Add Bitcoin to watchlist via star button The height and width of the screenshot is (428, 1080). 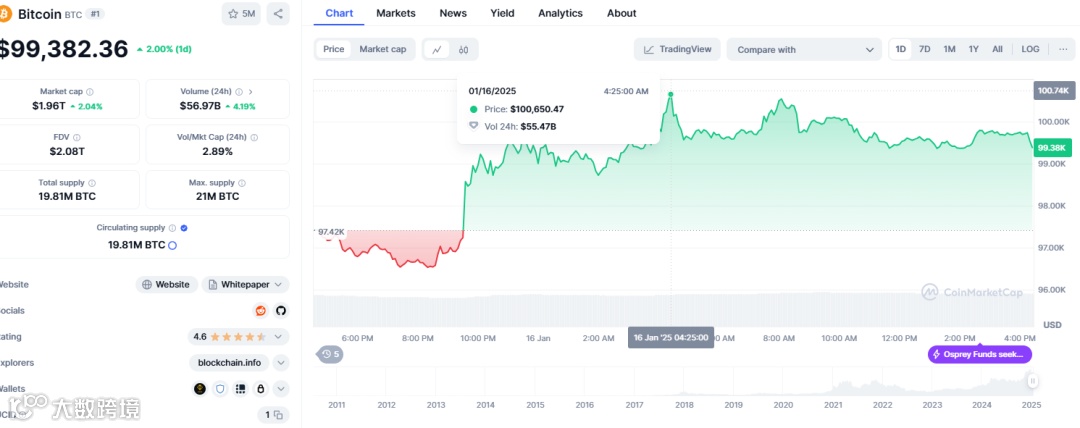243,14
